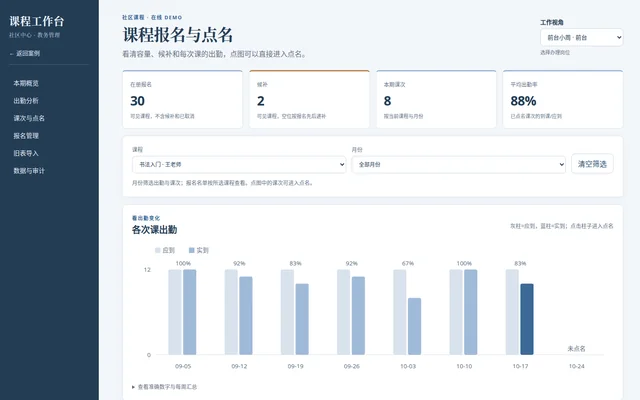Click the 10-10 实到 blue bar
The width and height of the screenshot is (640, 400).
coord(471,312)
